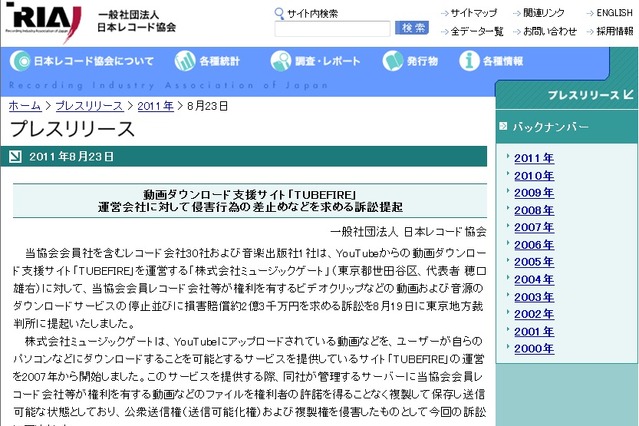This screenshot has width=639, height=426.
Task: Click the book icon beside 発行物
Action: click(x=393, y=61)
